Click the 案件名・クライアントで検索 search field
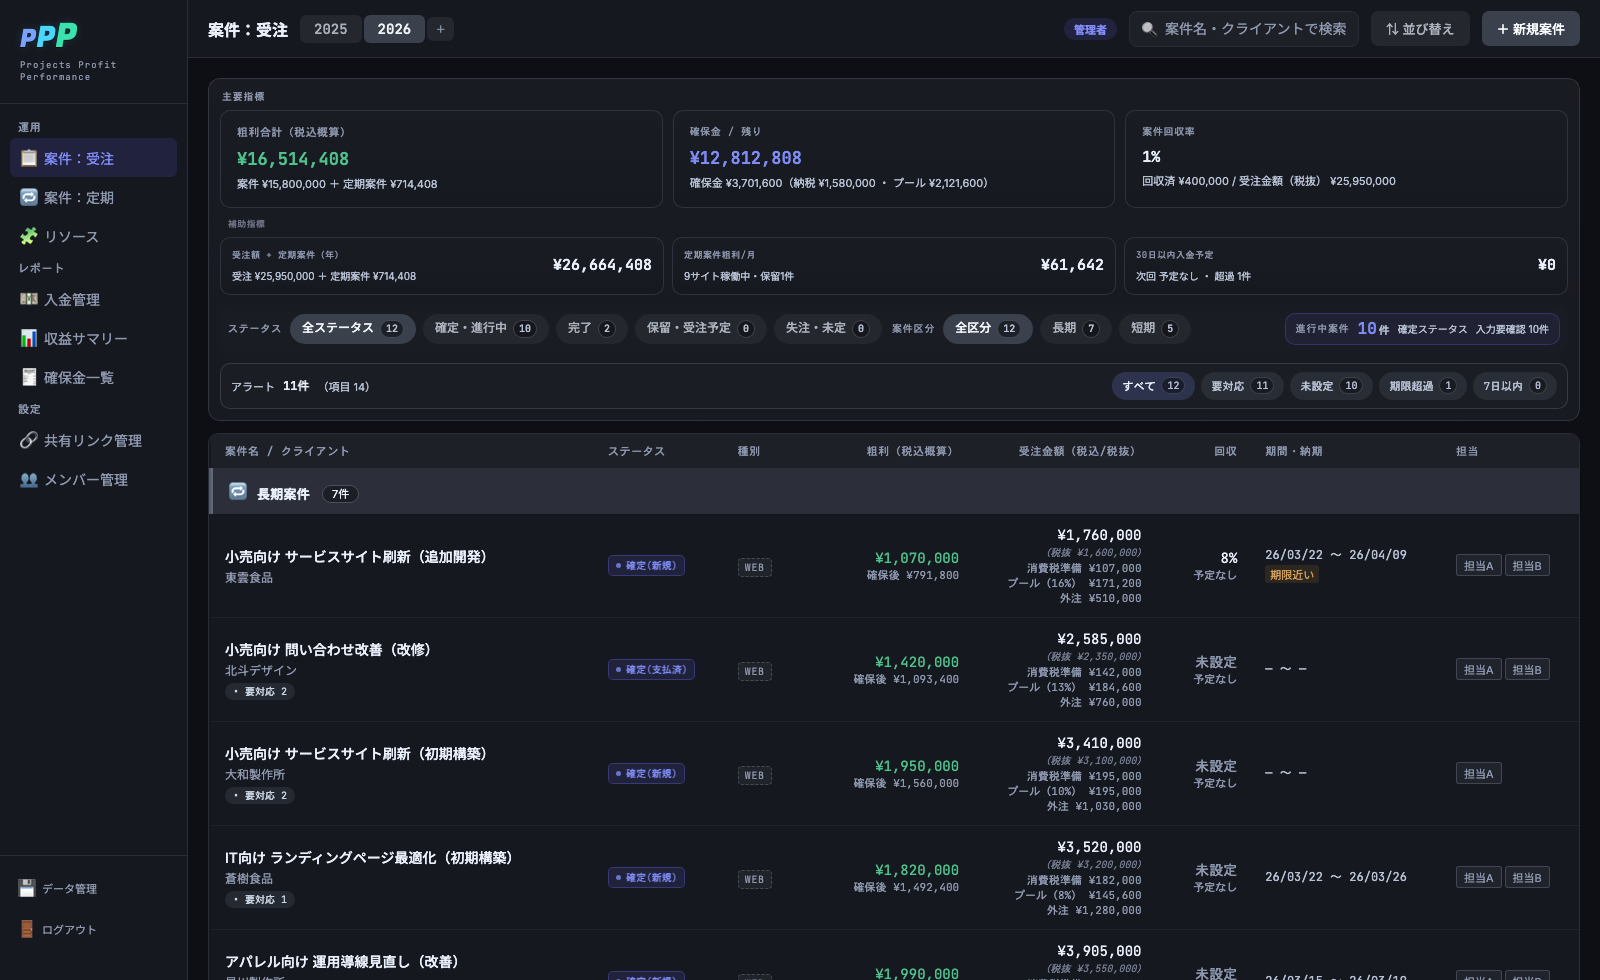1600x980 pixels. (x=1244, y=29)
